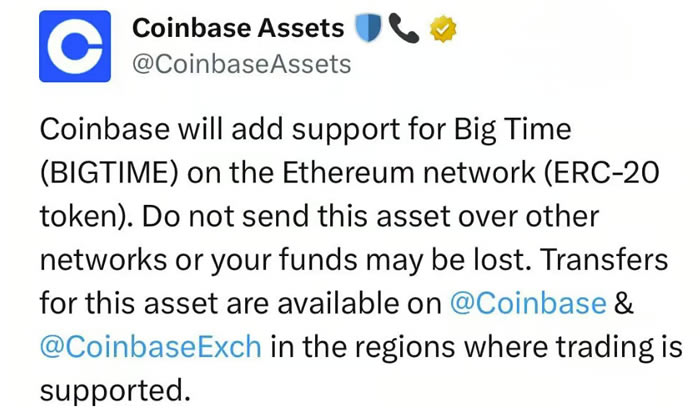Screen dimensions: 700x417
Task: Click the black telephone receiver emoji
Action: click(x=404, y=28)
